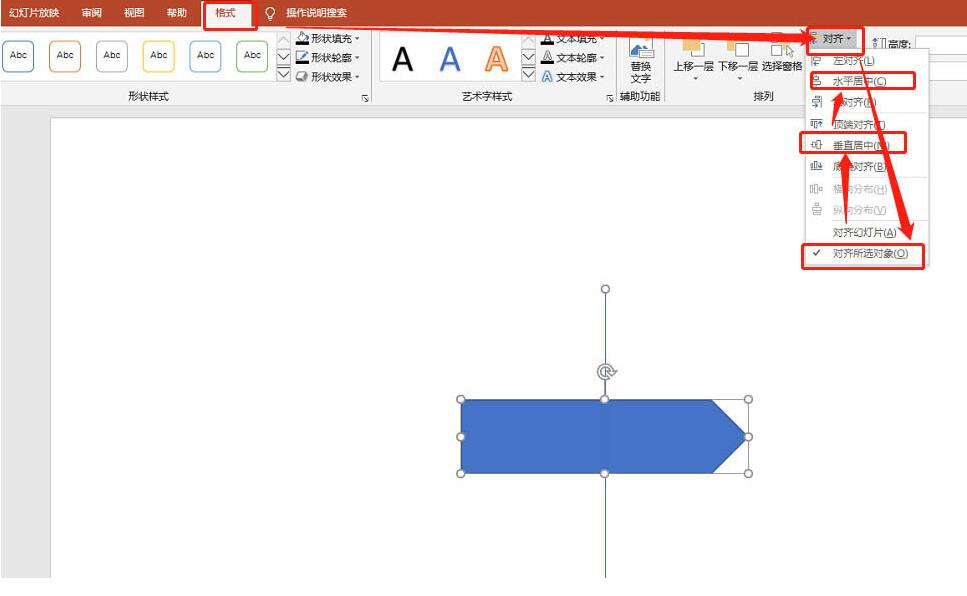967x596 pixels.
Task: Pick the yellow Abc shape style swatch
Action: 158,56
